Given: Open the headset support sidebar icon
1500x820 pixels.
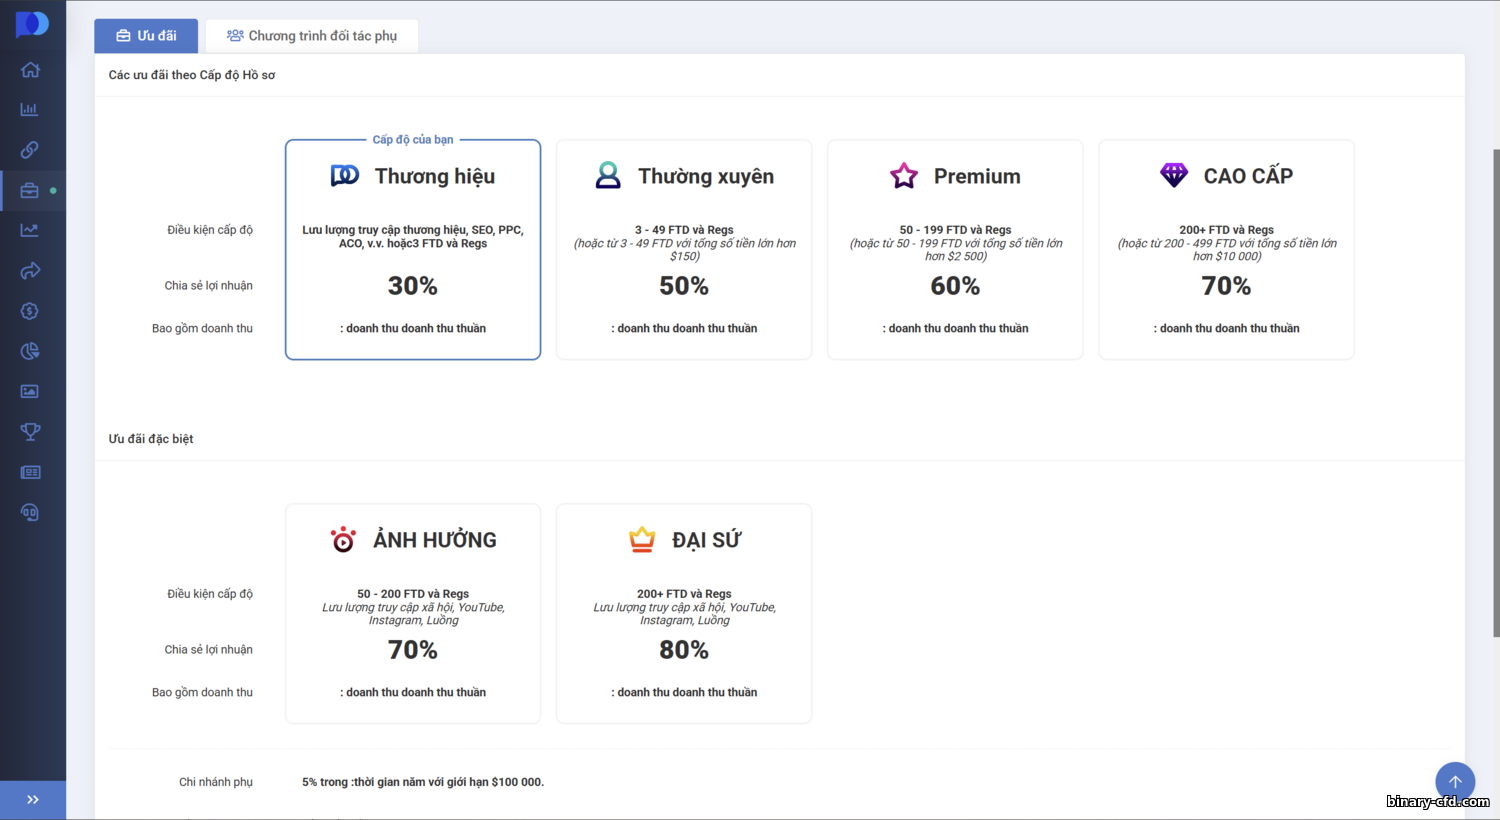Looking at the screenshot, I should (30, 513).
